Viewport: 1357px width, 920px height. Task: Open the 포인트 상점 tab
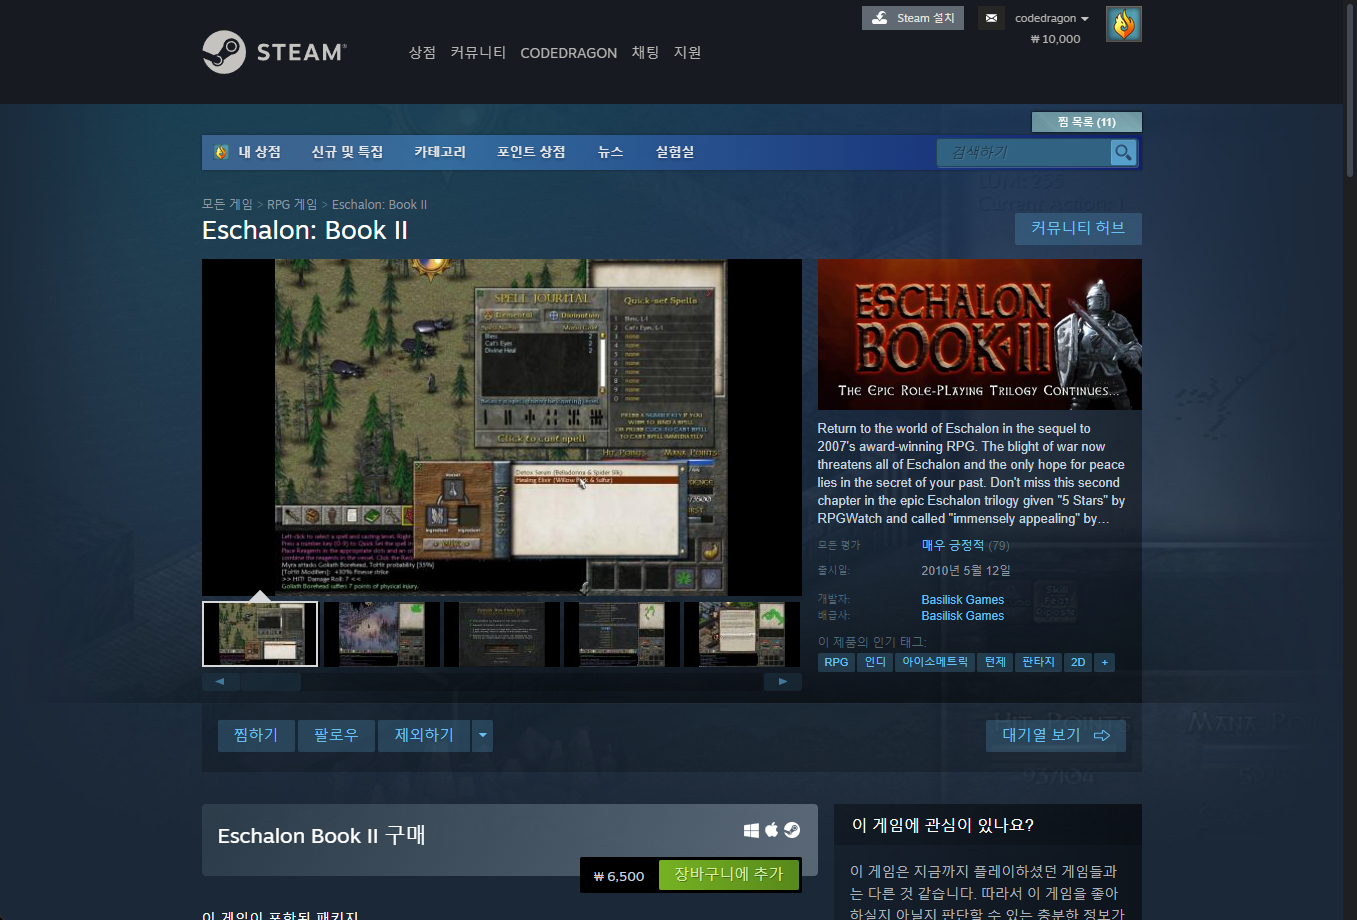point(531,152)
